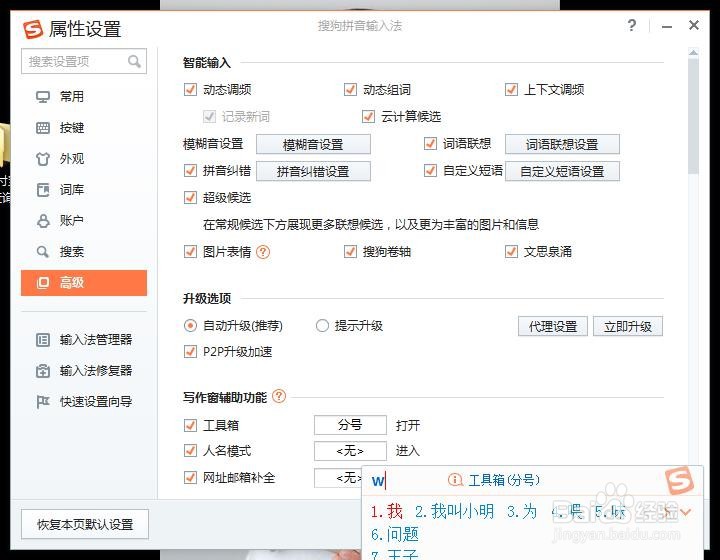
Task: Toggle 人名模式 checkbox
Action: pos(190,451)
